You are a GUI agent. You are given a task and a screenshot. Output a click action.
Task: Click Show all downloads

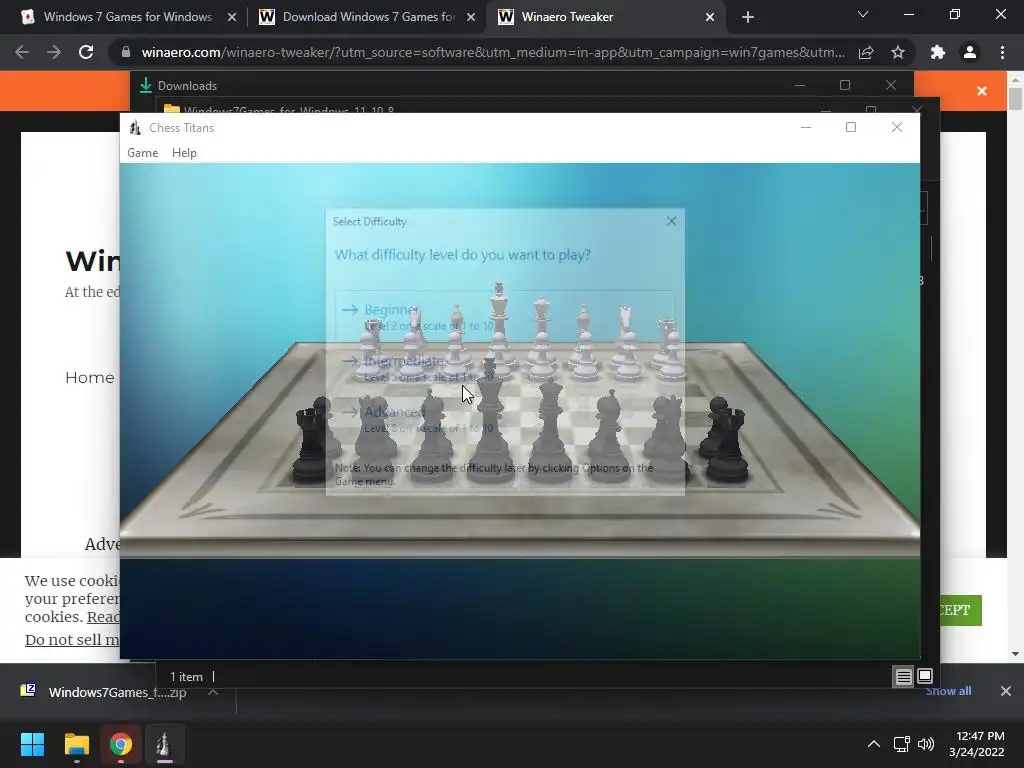[948, 691]
